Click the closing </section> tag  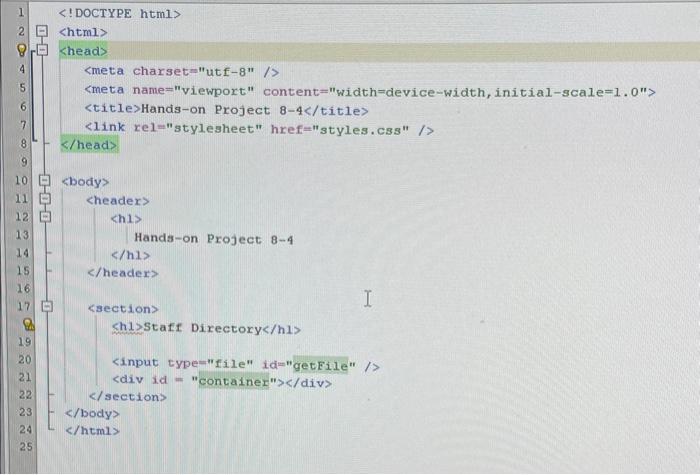[x=128, y=396]
